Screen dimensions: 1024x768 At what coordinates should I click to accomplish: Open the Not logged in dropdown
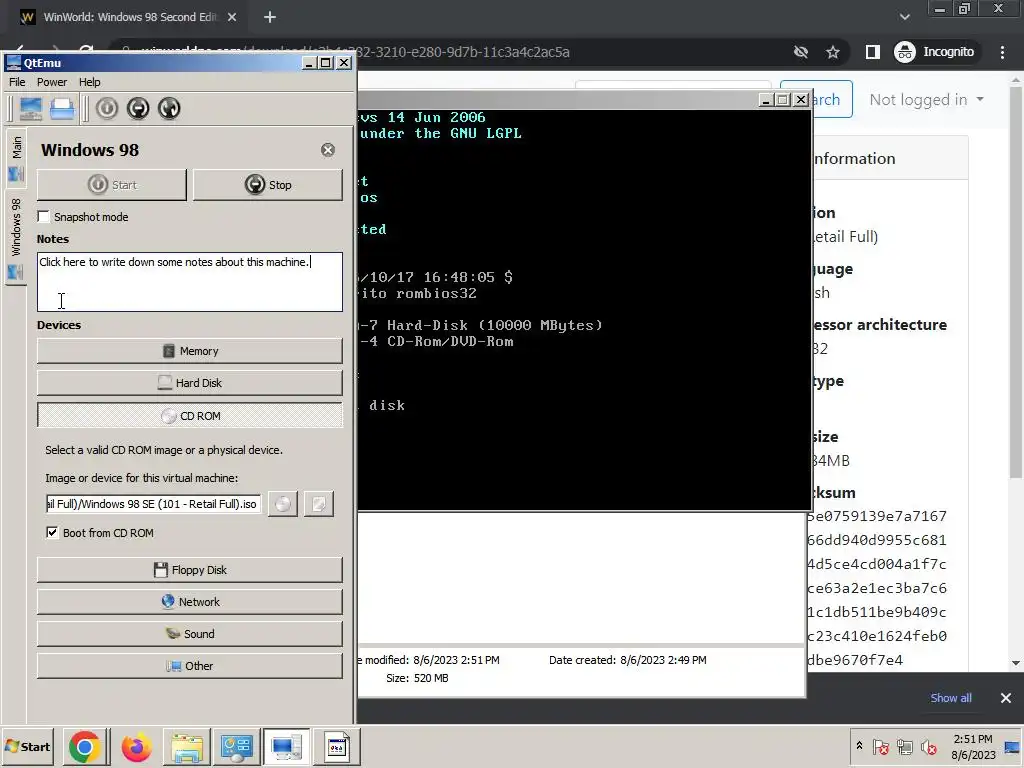(x=926, y=100)
